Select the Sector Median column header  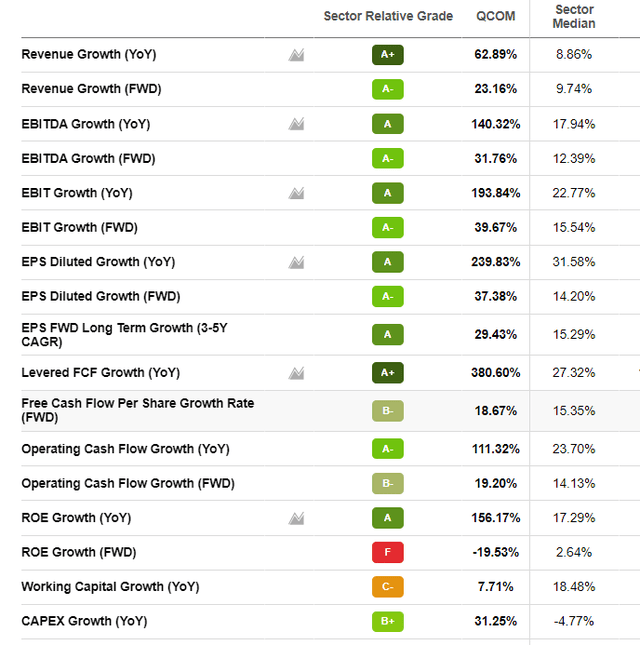tap(574, 16)
